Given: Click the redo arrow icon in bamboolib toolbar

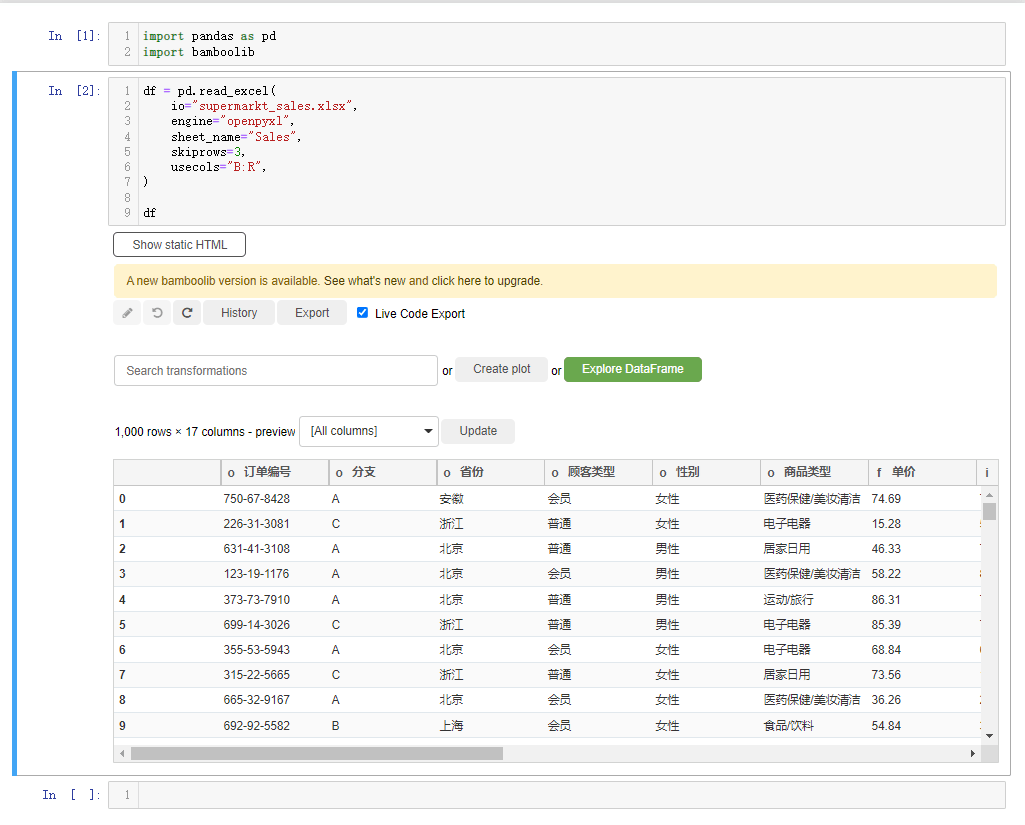Looking at the screenshot, I should pyautogui.click(x=186, y=312).
